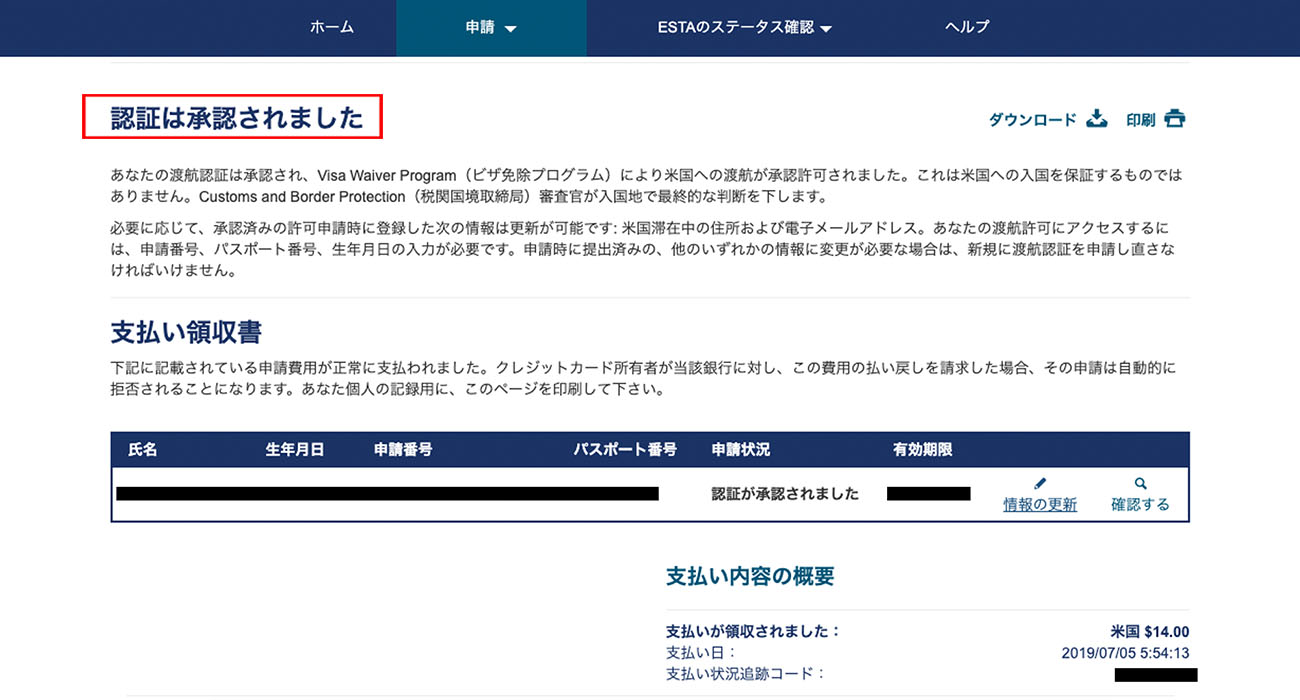1300x700 pixels.
Task: Click the 米国 $14.00 payment amount
Action: [1149, 631]
